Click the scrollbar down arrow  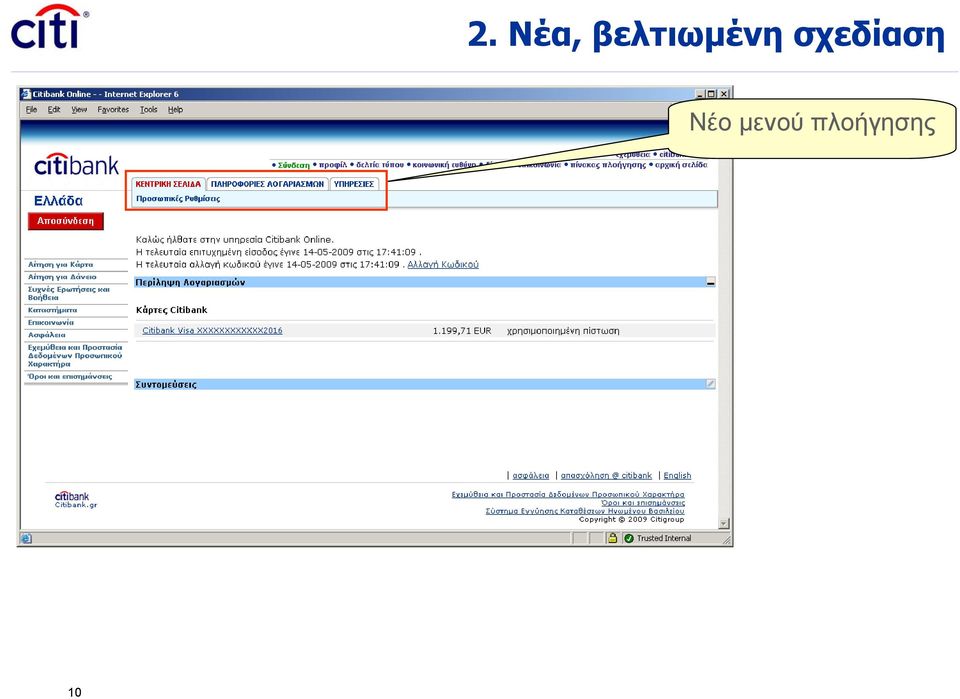(x=724, y=523)
